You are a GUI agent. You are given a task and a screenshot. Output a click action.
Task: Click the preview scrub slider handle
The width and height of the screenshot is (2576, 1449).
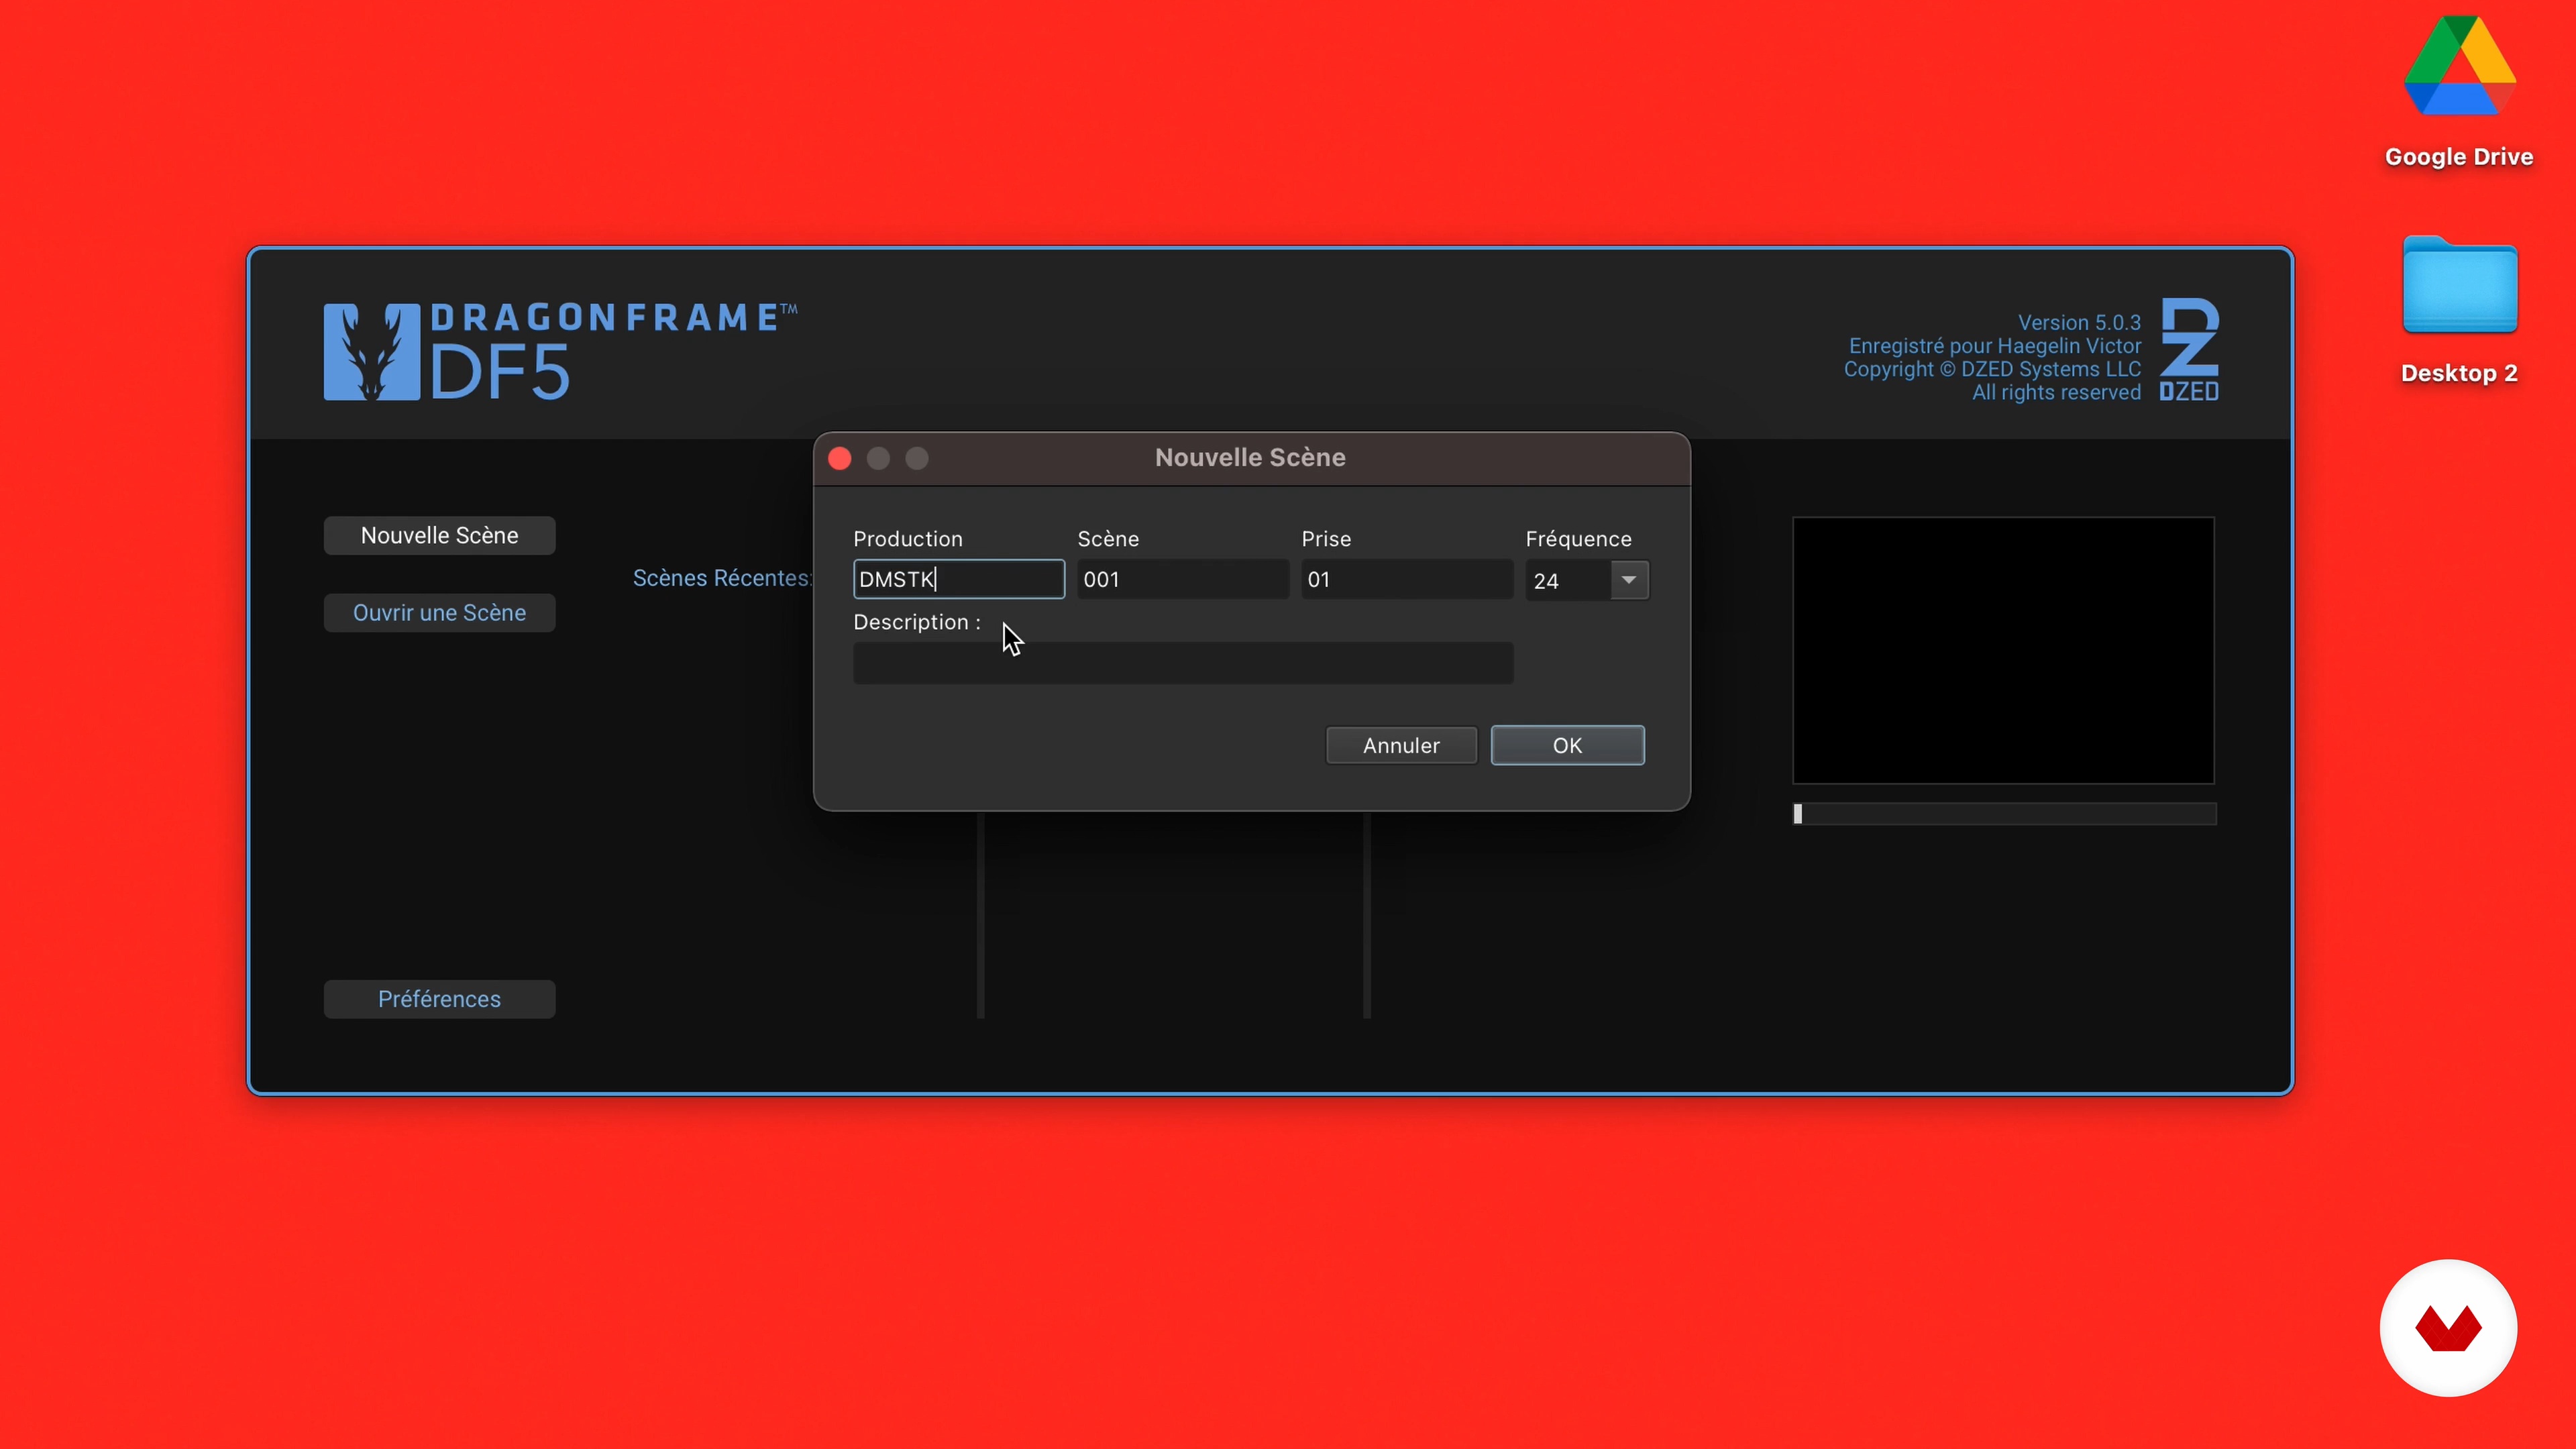(1798, 814)
